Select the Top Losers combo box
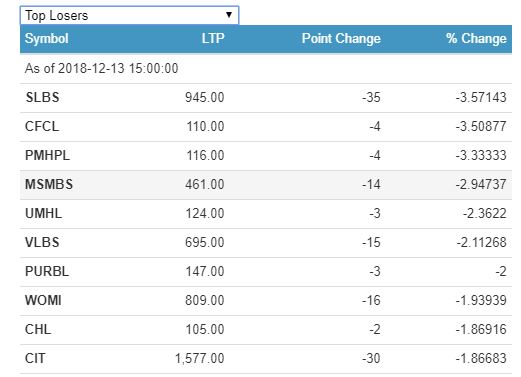This screenshot has width=521, height=377. tap(129, 15)
